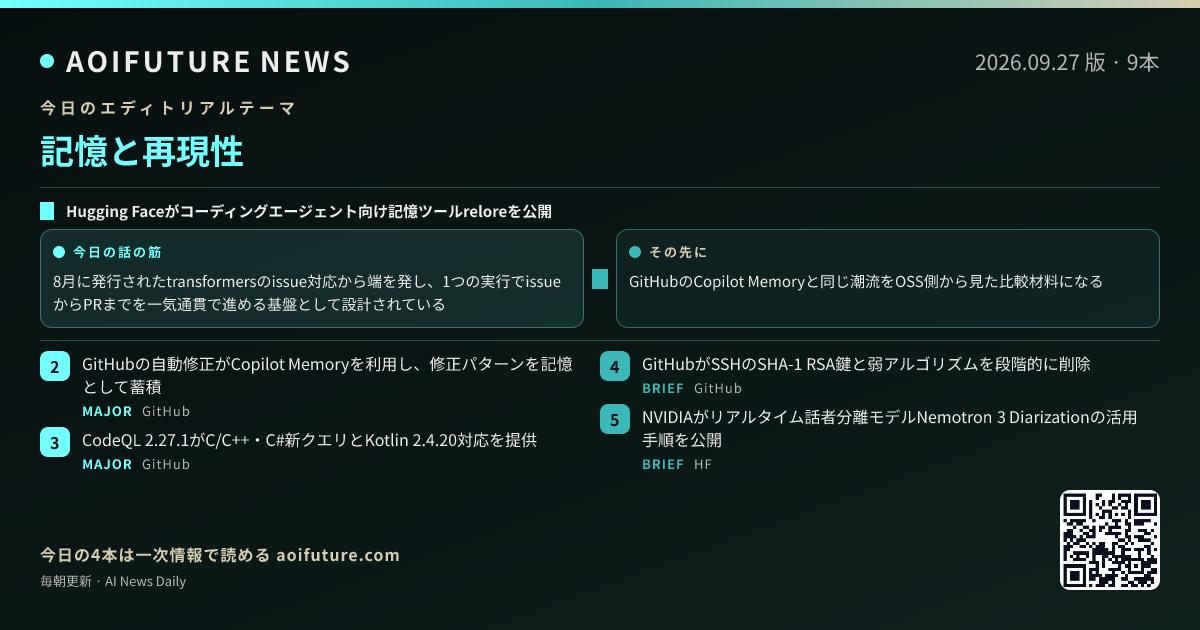
Task: Click the number 3 badge
Action: point(54,442)
